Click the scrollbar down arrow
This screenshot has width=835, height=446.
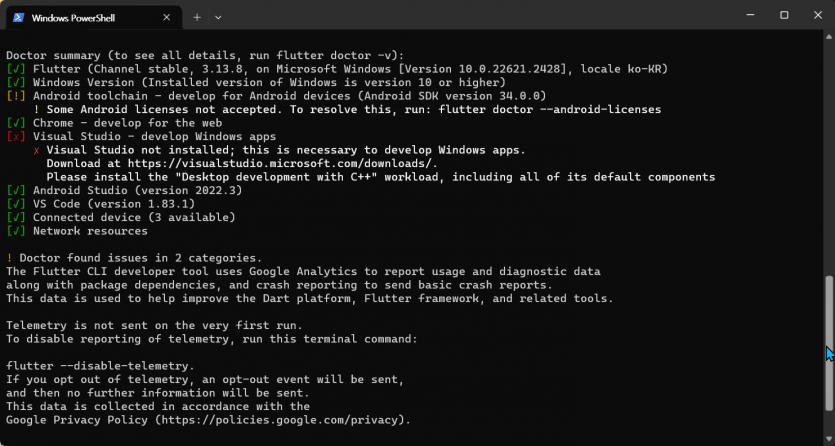point(829,439)
